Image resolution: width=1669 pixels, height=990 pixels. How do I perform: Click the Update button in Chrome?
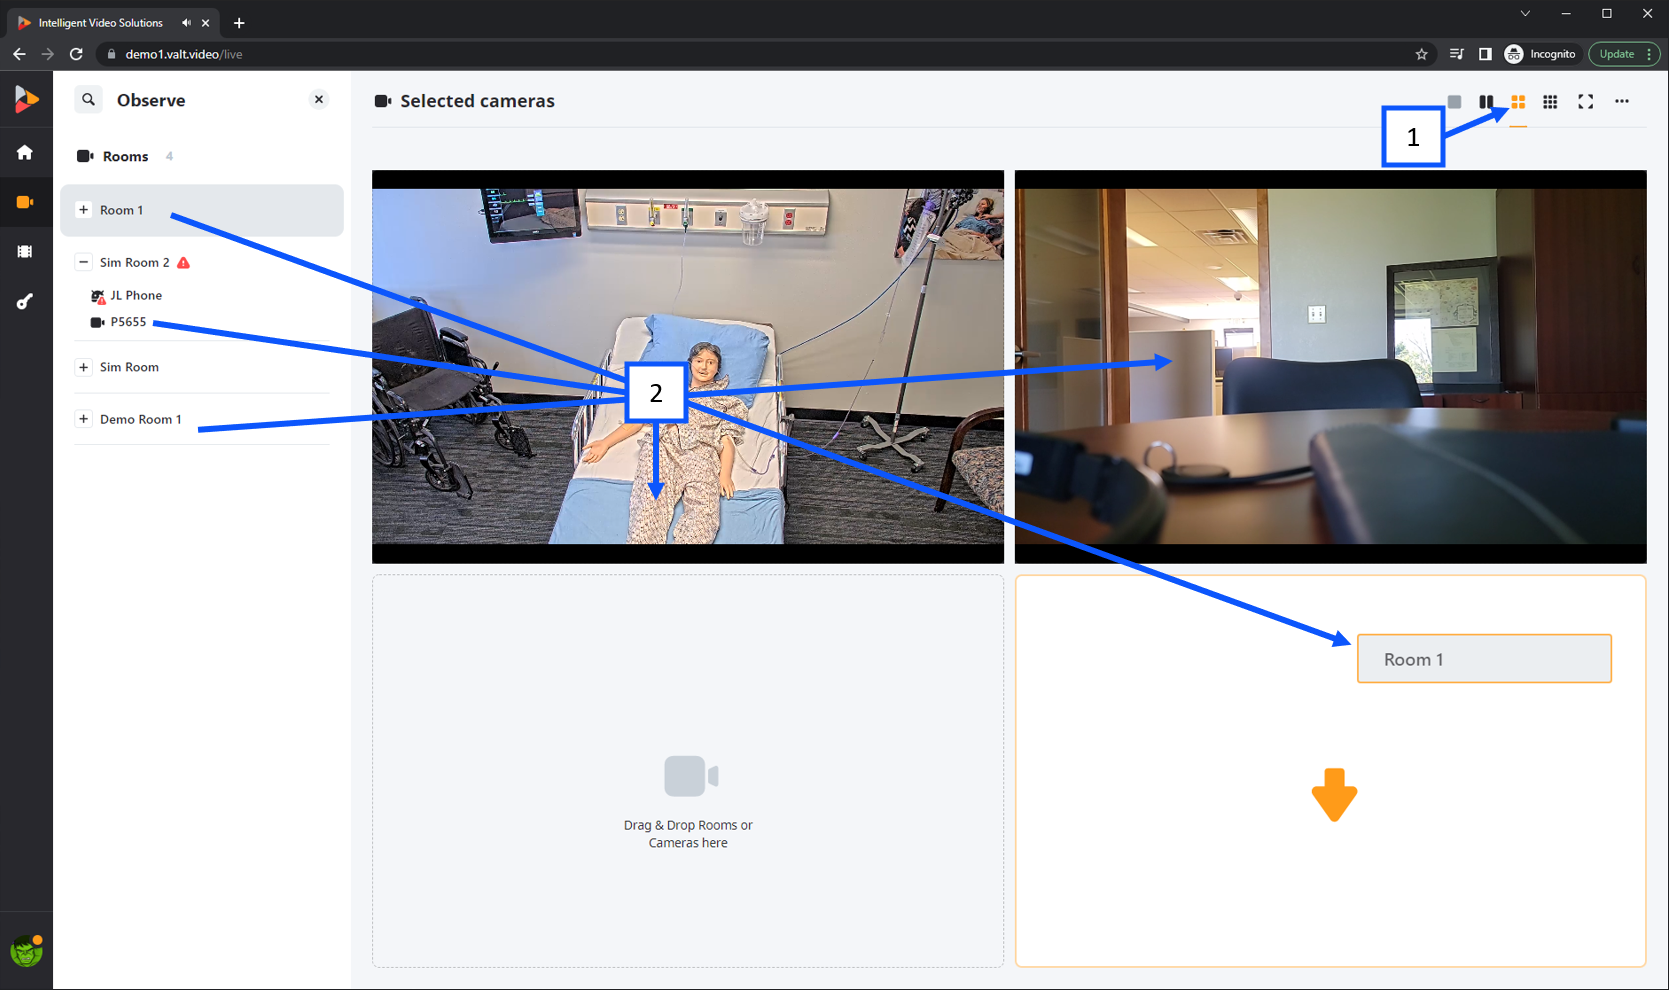tap(1617, 54)
